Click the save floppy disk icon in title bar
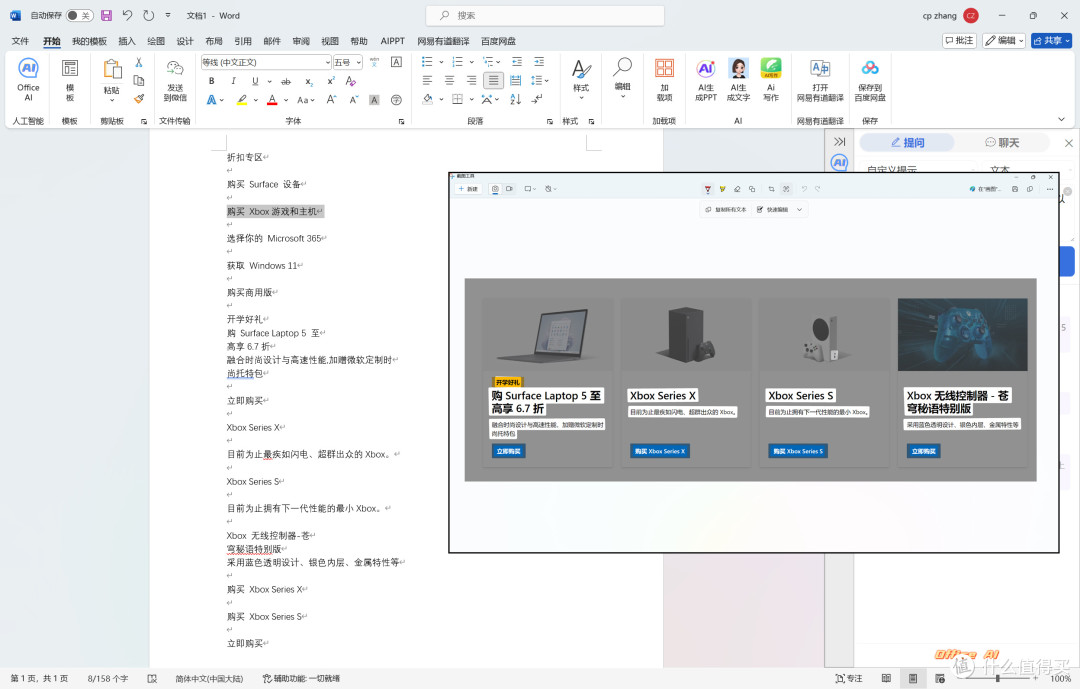The width and height of the screenshot is (1080, 689). (x=106, y=15)
